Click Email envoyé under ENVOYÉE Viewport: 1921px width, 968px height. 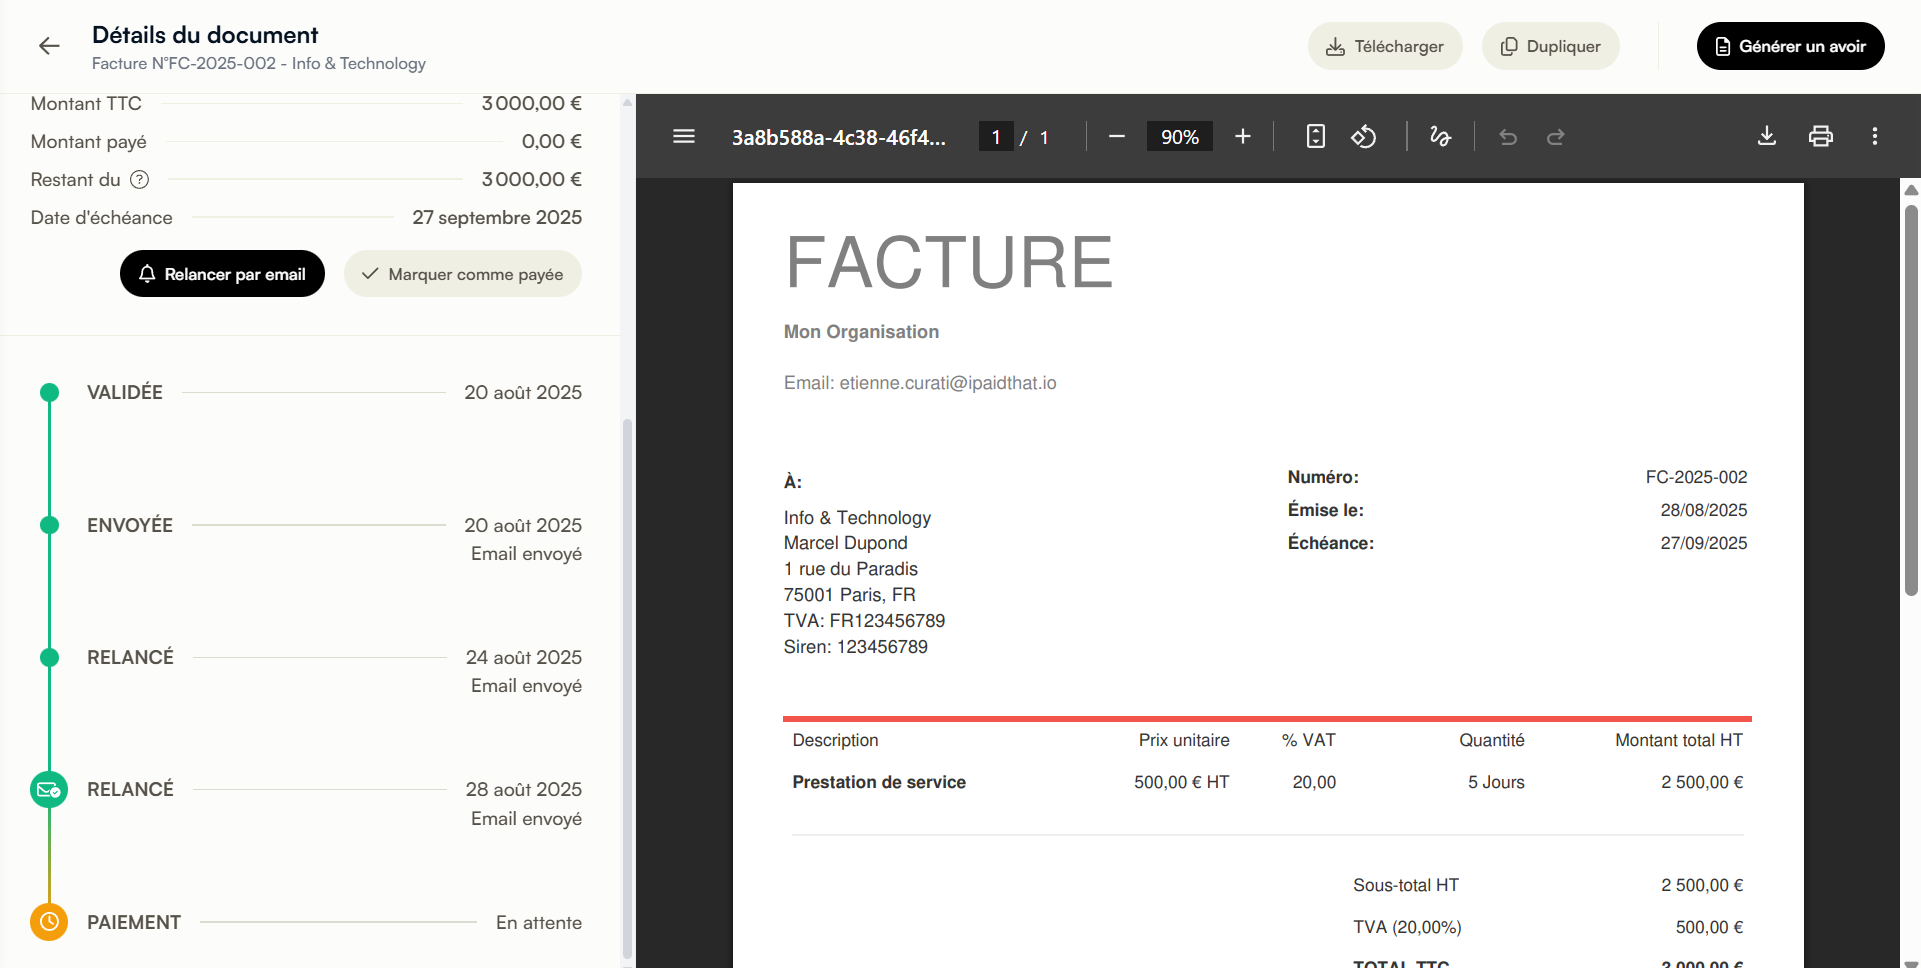tap(527, 554)
